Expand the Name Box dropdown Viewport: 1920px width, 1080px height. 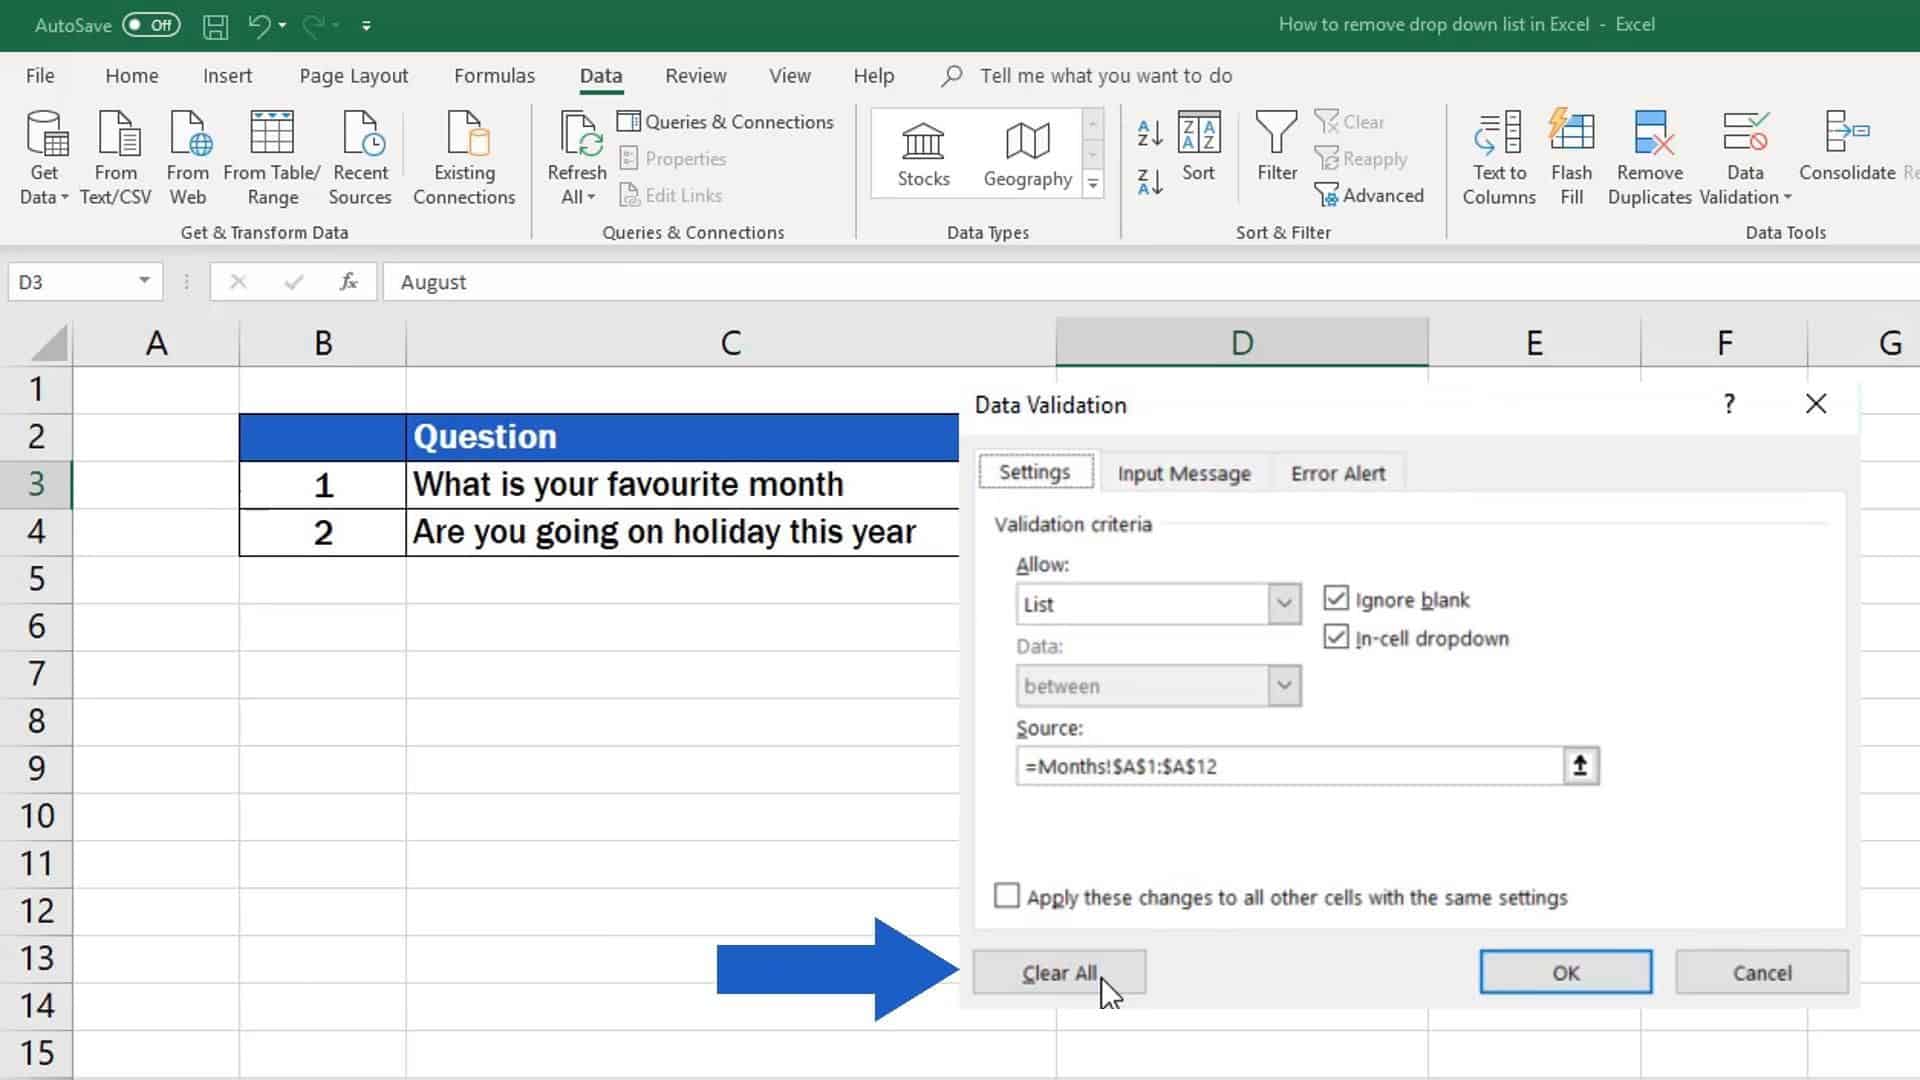point(142,281)
